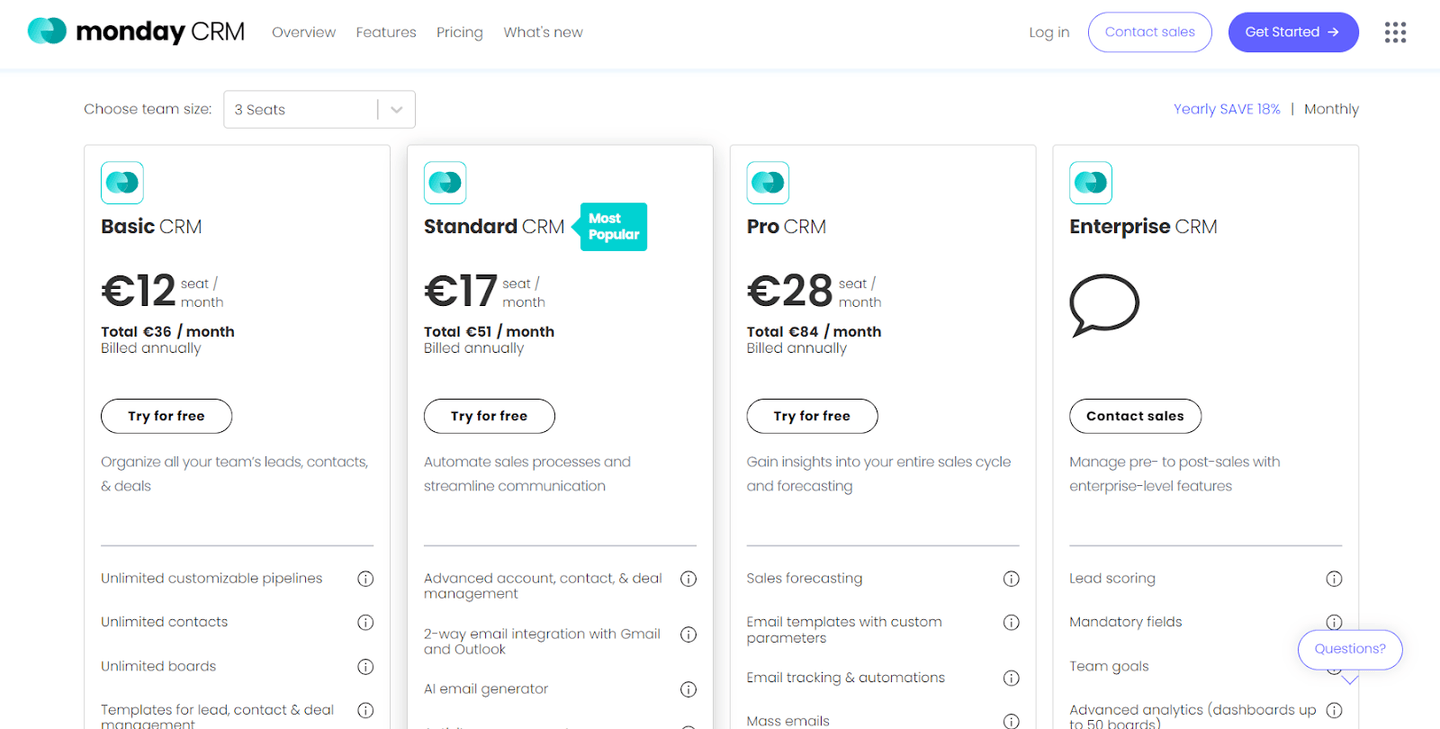Show info for Unlimited customizable pipelines
Viewport: 1440px width, 729px height.
[366, 579]
